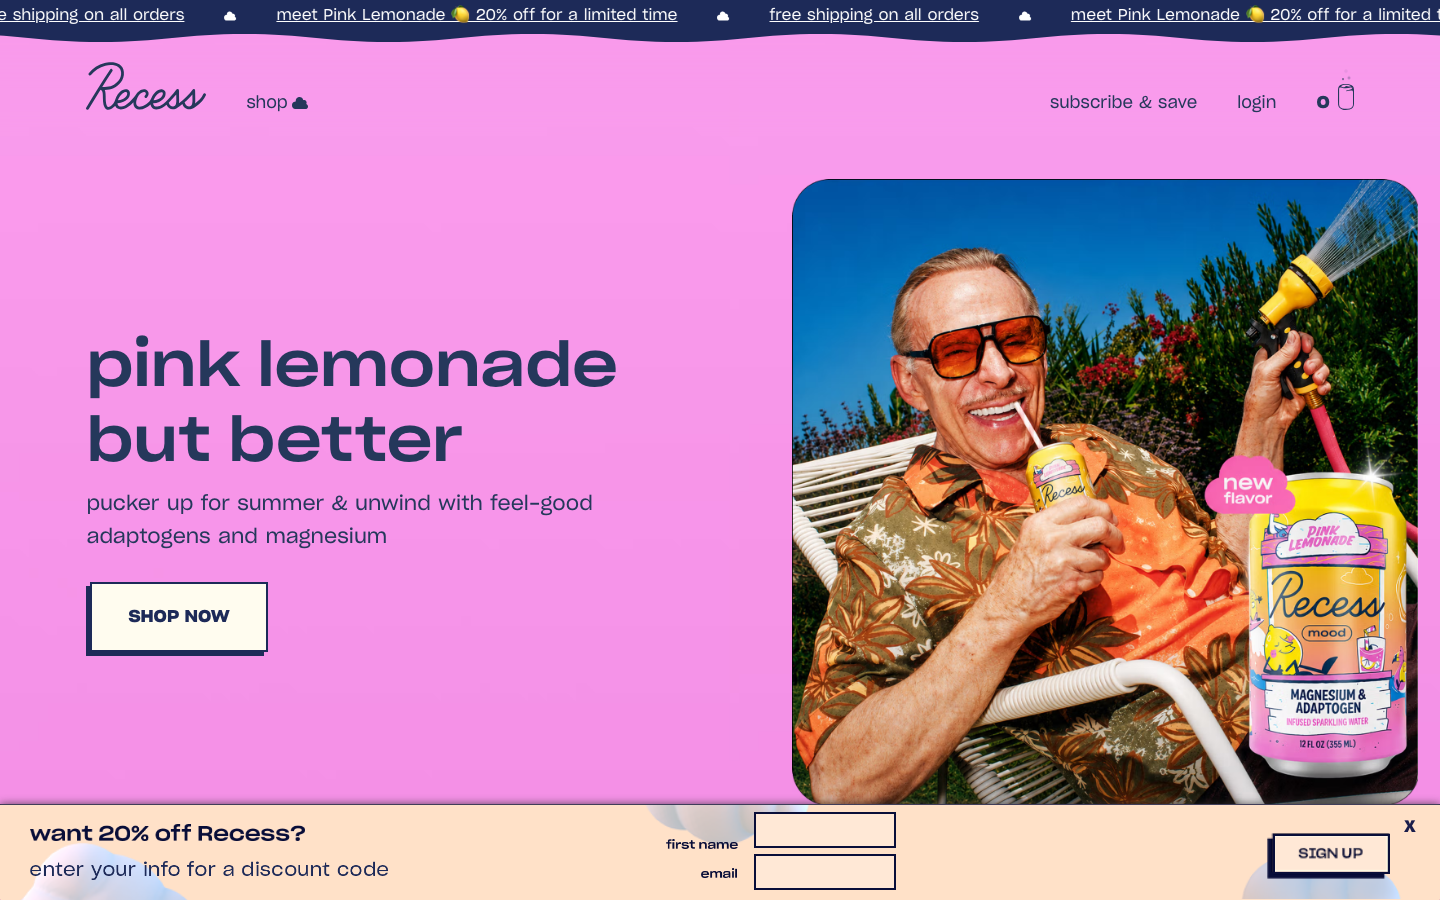The height and width of the screenshot is (900, 1440).
Task: Click the 'pucker up for summer' subheading
Action: (340, 519)
